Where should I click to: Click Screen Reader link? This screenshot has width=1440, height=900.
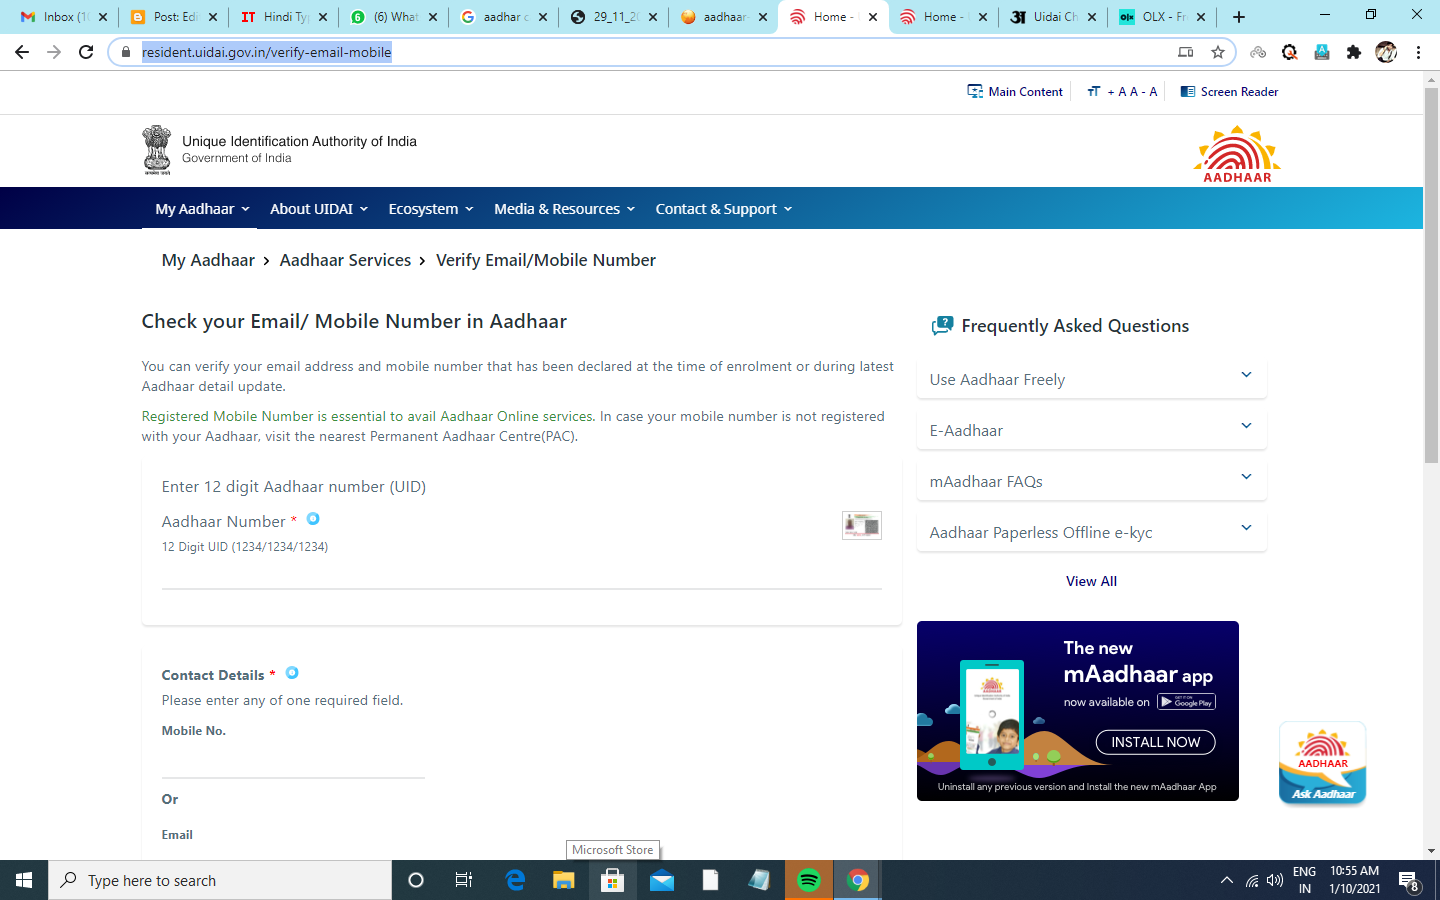pos(1229,91)
